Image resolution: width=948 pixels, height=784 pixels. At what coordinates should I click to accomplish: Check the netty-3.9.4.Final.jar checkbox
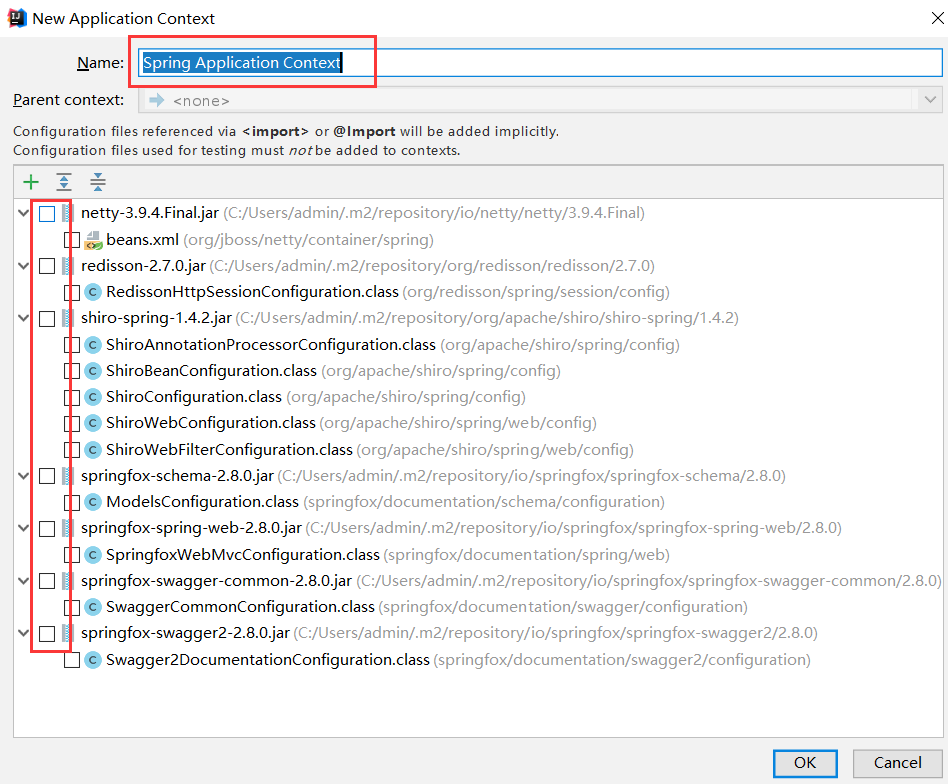point(47,213)
